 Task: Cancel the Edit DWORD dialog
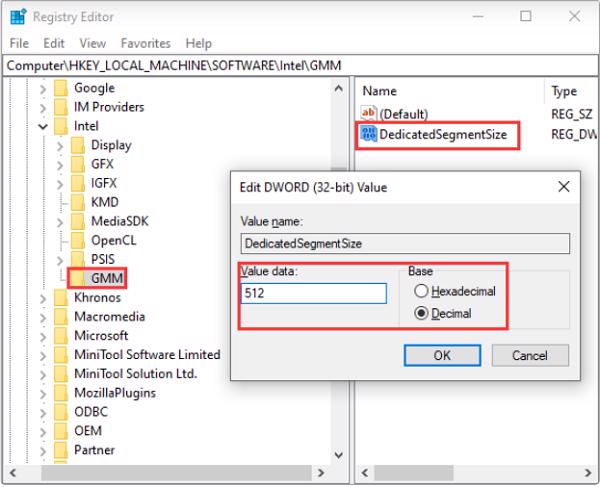point(529,355)
